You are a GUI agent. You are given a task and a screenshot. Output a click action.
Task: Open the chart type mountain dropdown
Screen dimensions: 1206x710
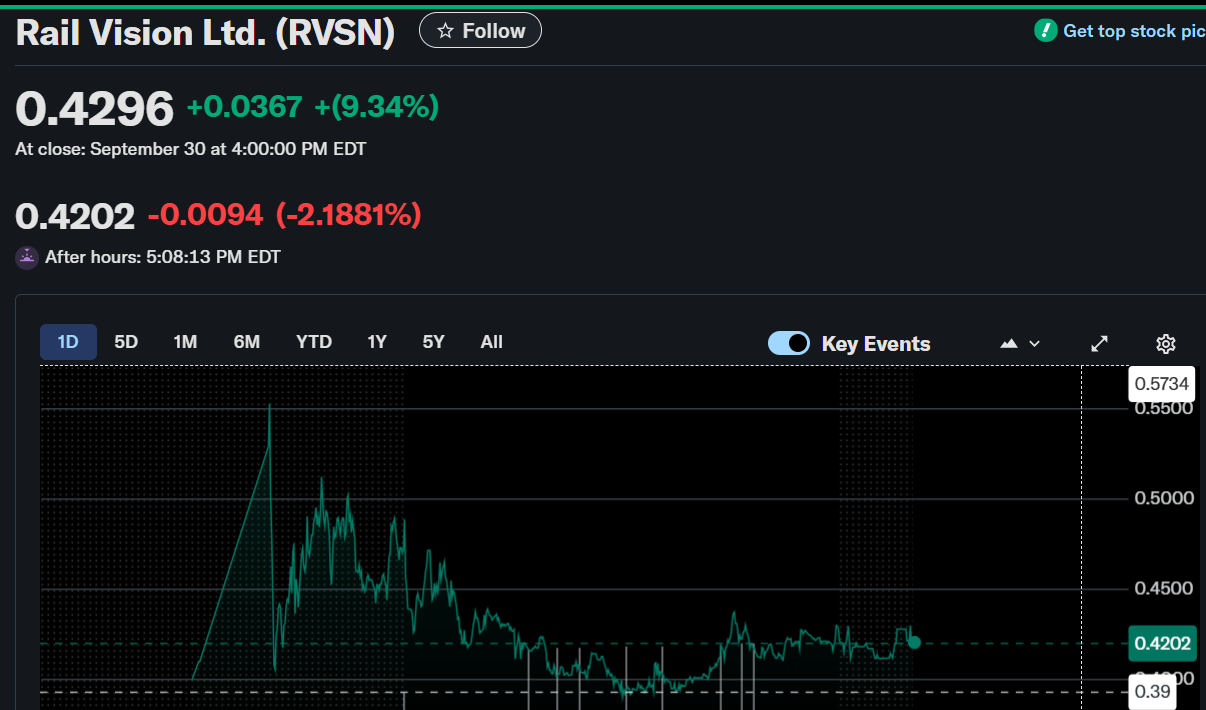click(1020, 344)
